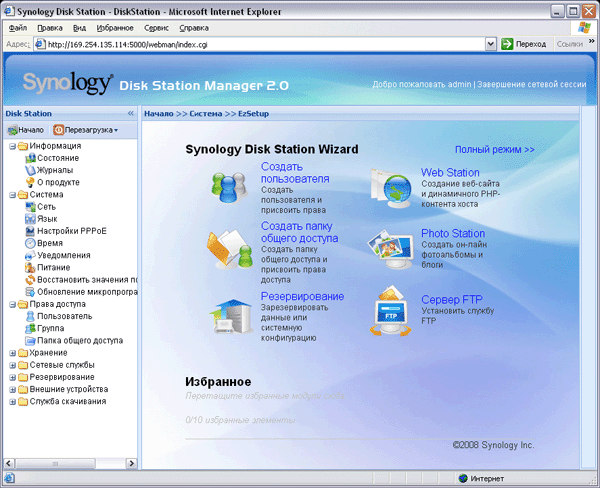
Task: Open the Сервис menu
Action: coord(156,28)
